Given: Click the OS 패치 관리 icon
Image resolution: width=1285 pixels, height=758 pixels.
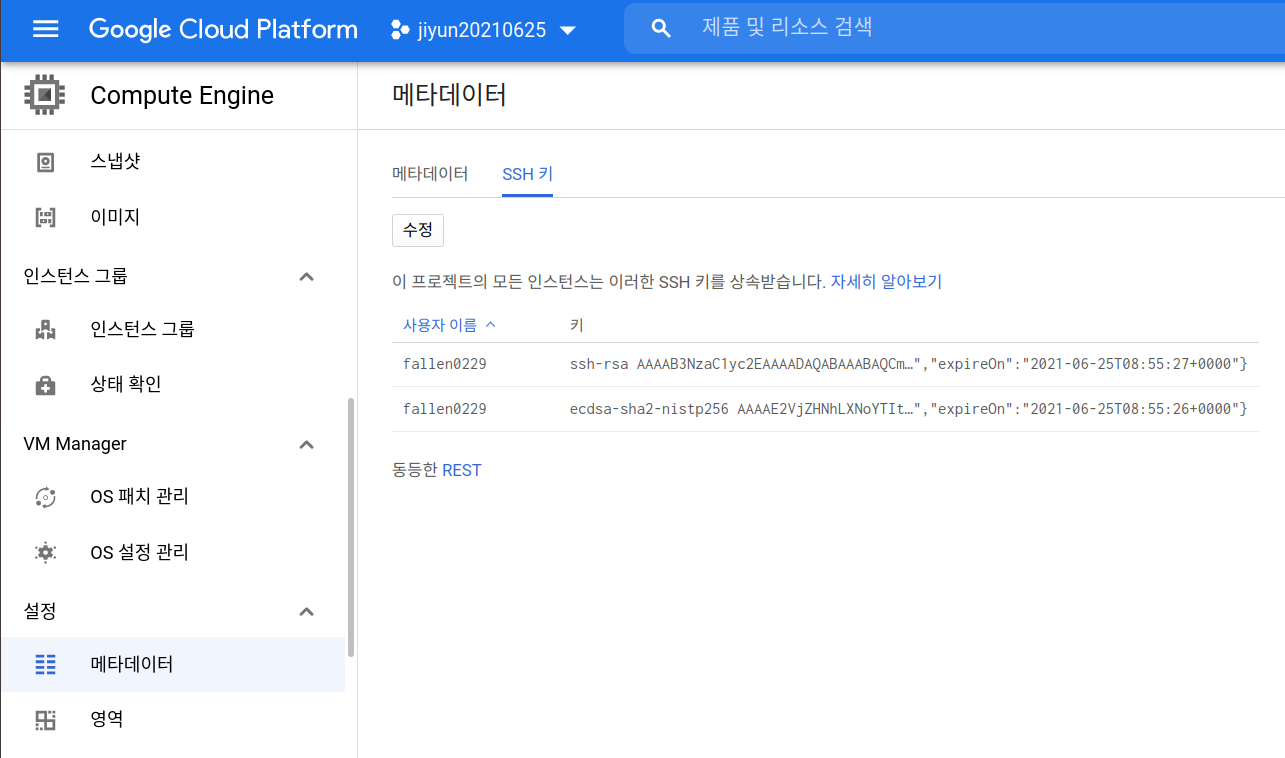Looking at the screenshot, I should pos(45,497).
